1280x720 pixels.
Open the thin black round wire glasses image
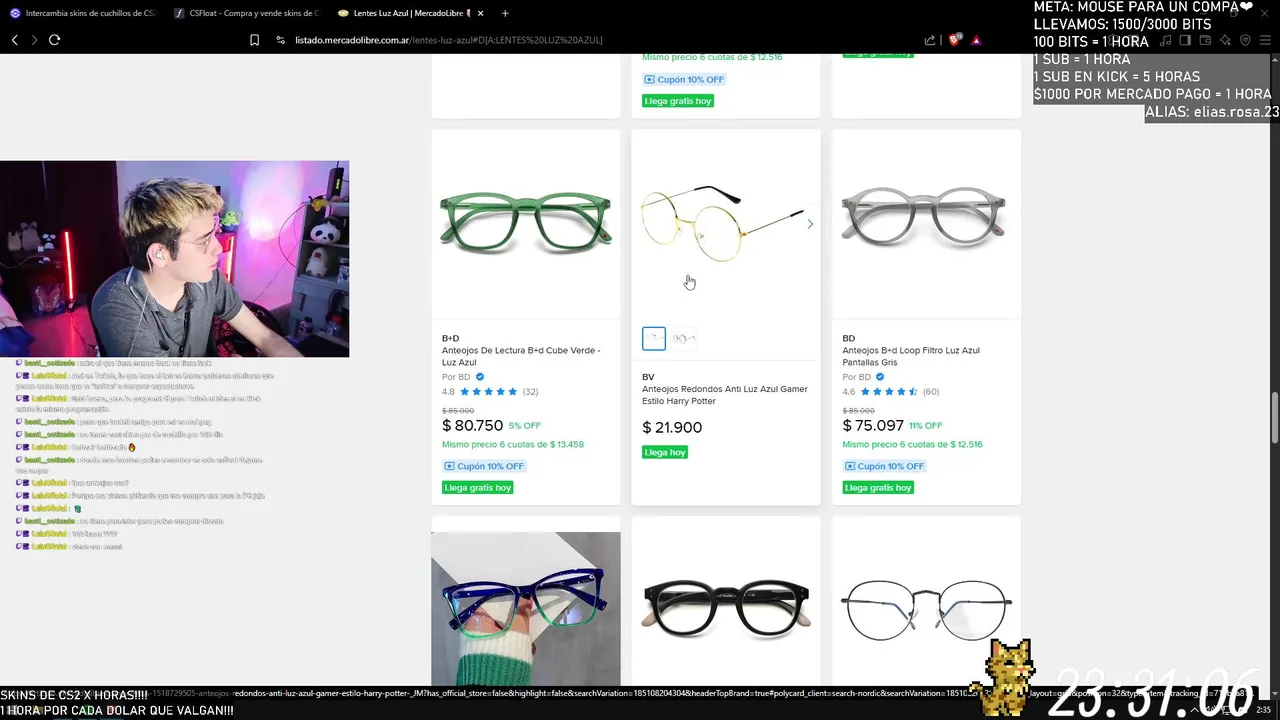[926, 608]
